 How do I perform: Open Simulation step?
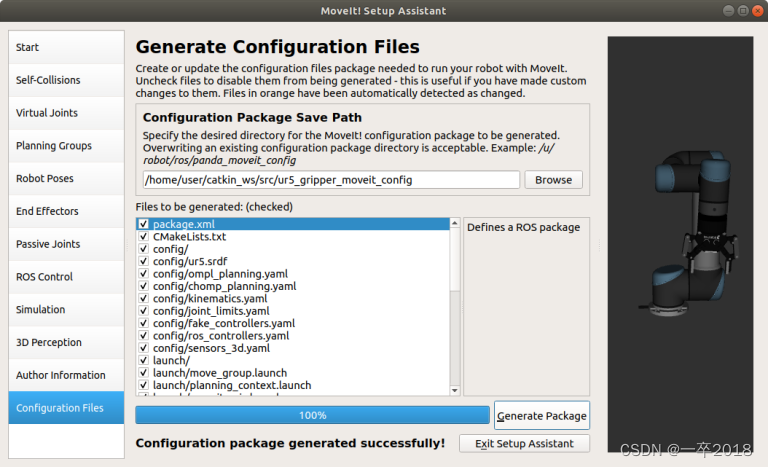click(66, 310)
